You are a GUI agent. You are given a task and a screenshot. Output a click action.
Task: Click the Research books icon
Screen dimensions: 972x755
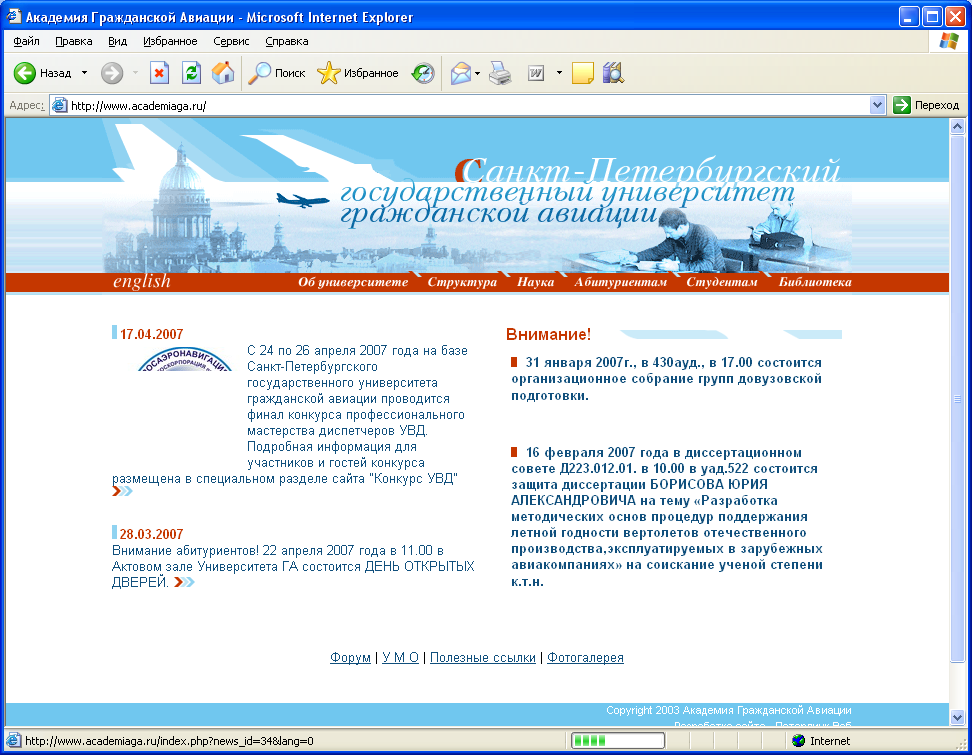pos(613,73)
